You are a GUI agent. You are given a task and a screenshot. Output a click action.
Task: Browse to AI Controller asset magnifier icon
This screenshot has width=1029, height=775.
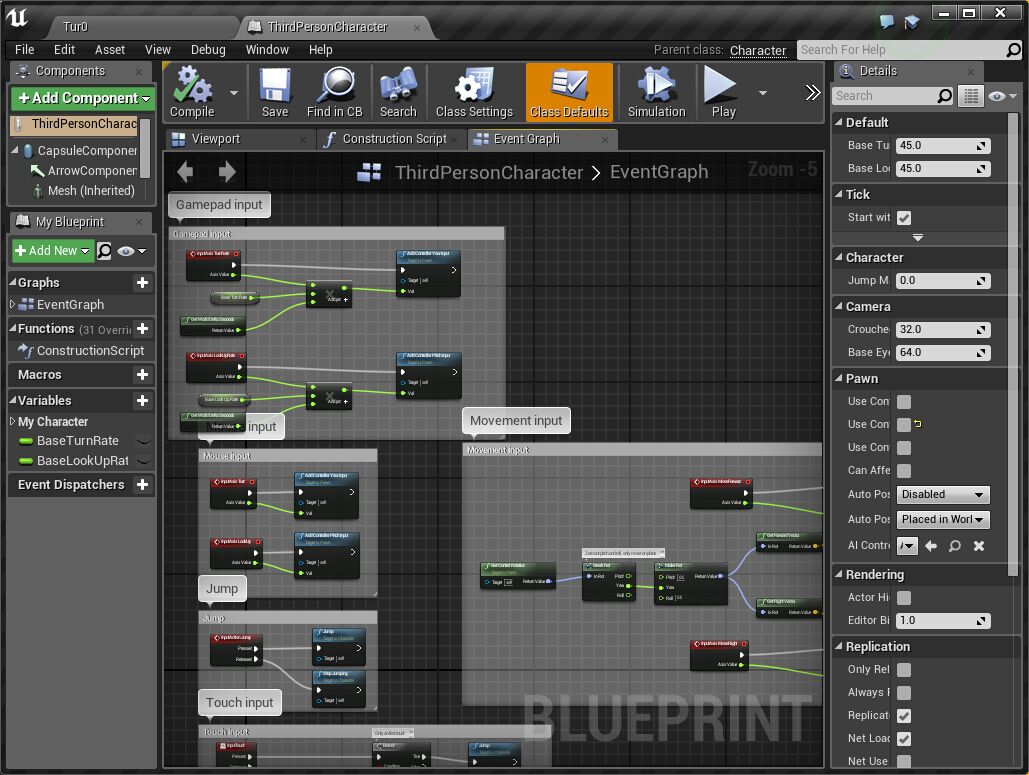pyautogui.click(x=955, y=546)
